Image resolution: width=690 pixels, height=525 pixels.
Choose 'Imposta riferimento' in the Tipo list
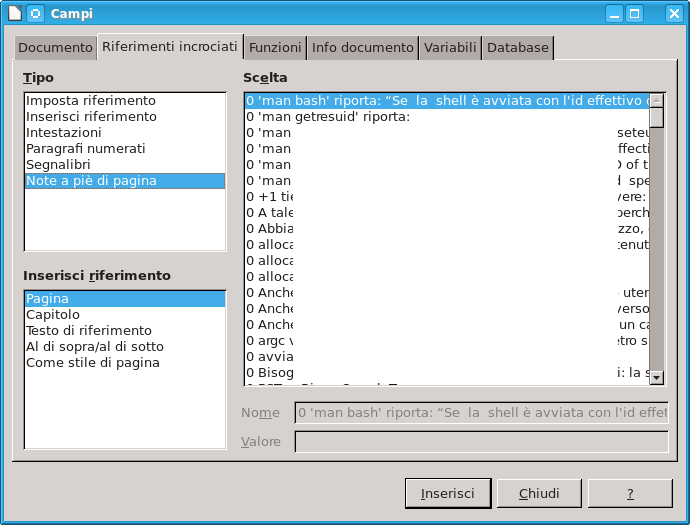(91, 101)
